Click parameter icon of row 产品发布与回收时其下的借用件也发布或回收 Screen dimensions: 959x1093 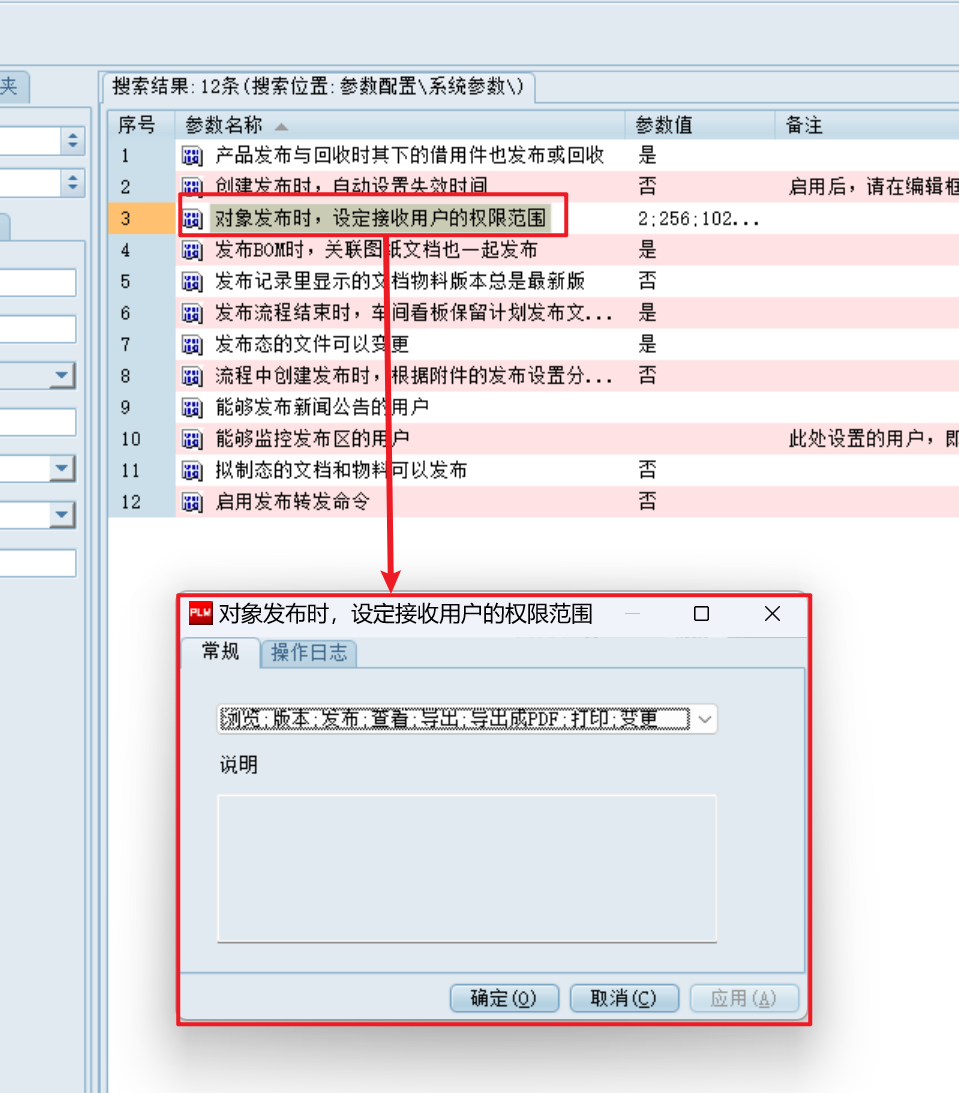coord(192,155)
